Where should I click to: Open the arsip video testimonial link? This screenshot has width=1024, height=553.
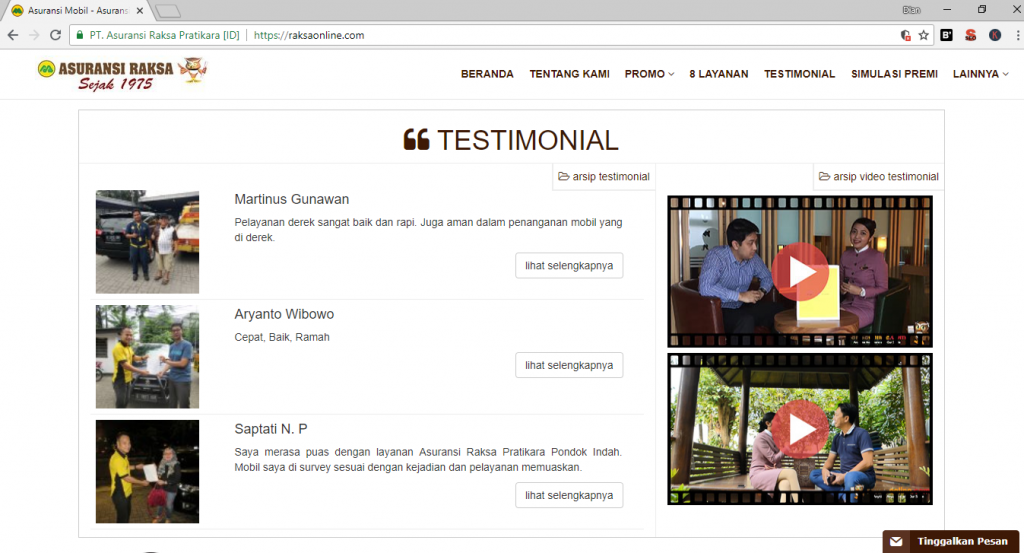click(x=878, y=176)
